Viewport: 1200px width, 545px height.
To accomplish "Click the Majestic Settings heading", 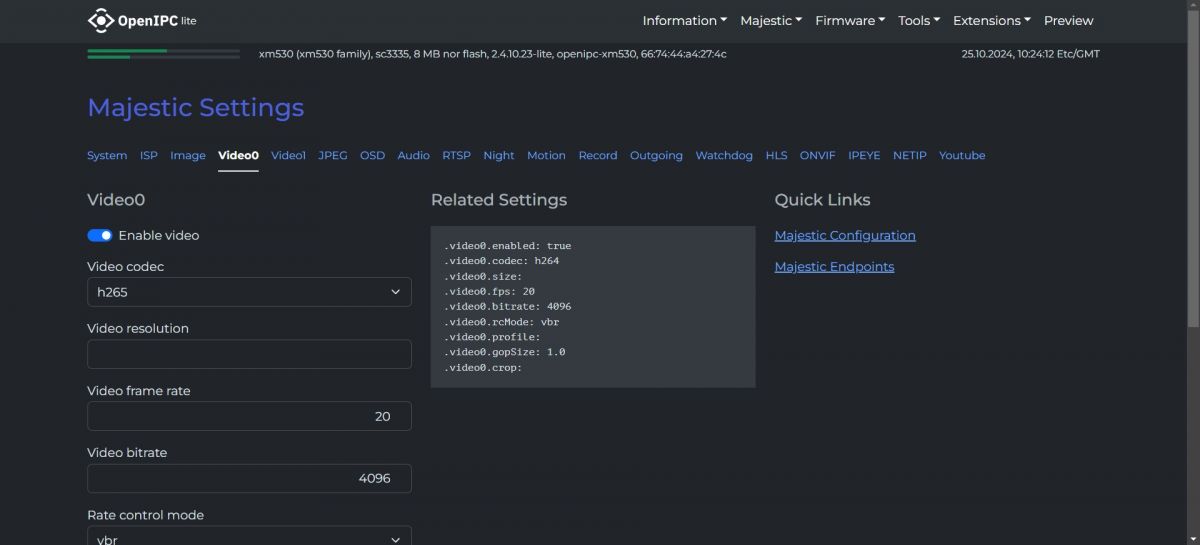I will point(195,107).
